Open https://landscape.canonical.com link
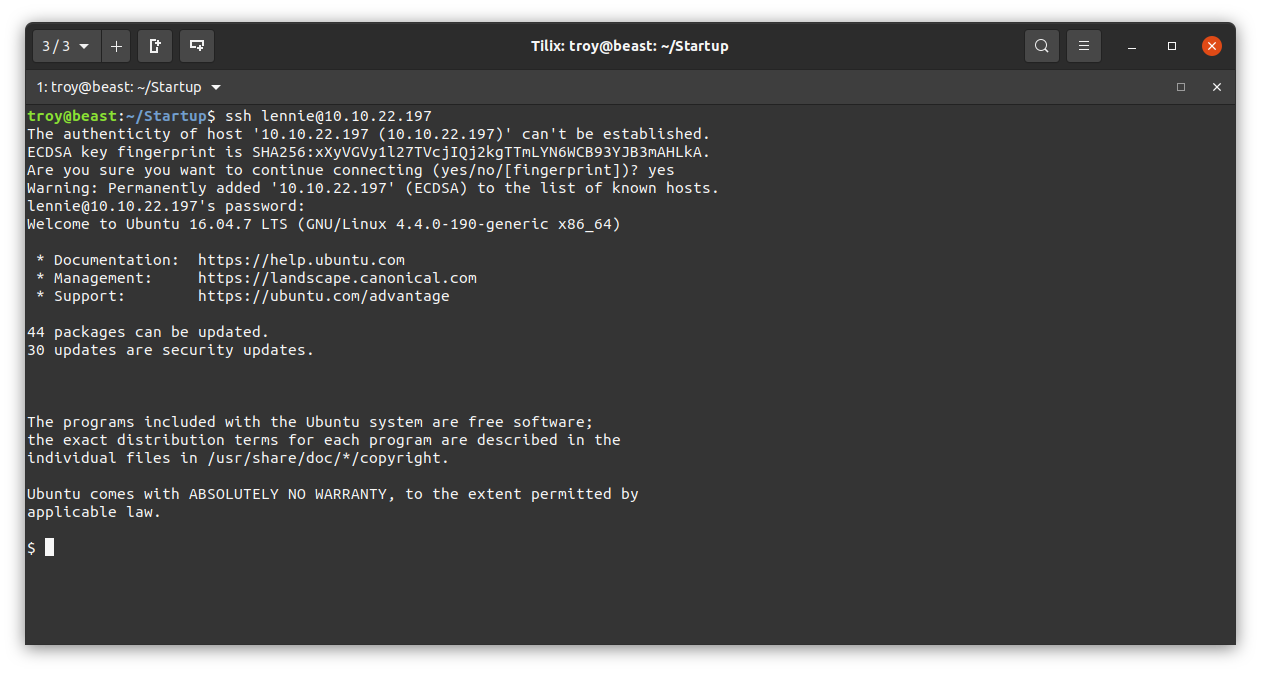This screenshot has height=673, width=1261. [337, 278]
